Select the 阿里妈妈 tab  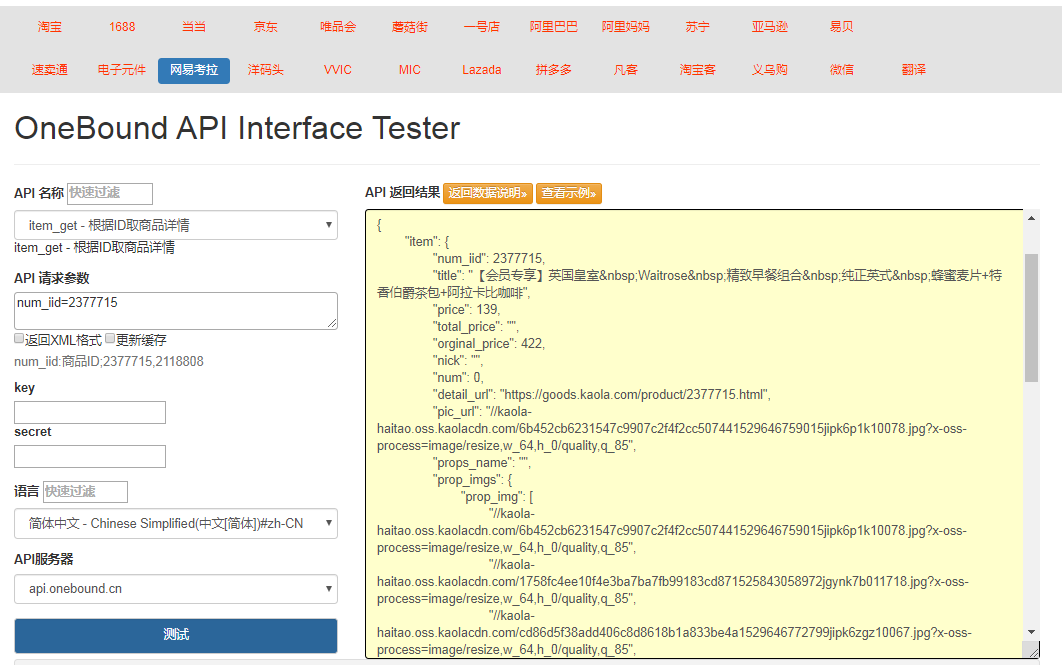(626, 27)
